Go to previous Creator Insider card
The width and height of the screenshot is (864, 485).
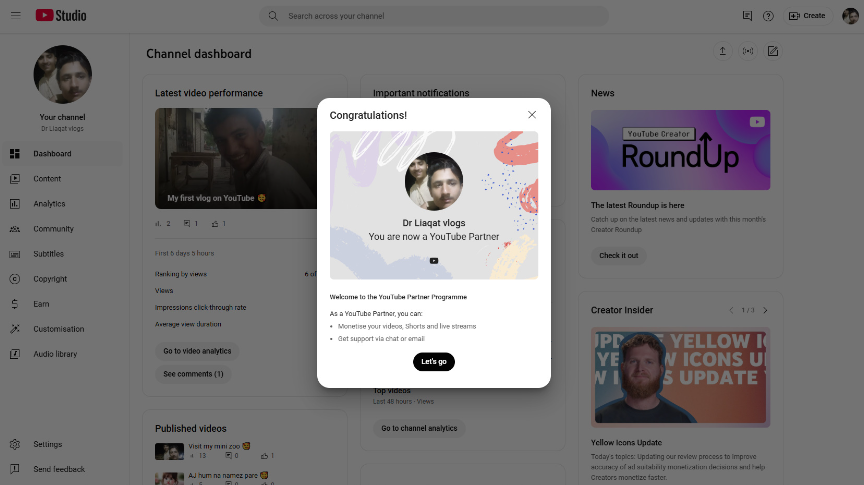pos(731,310)
